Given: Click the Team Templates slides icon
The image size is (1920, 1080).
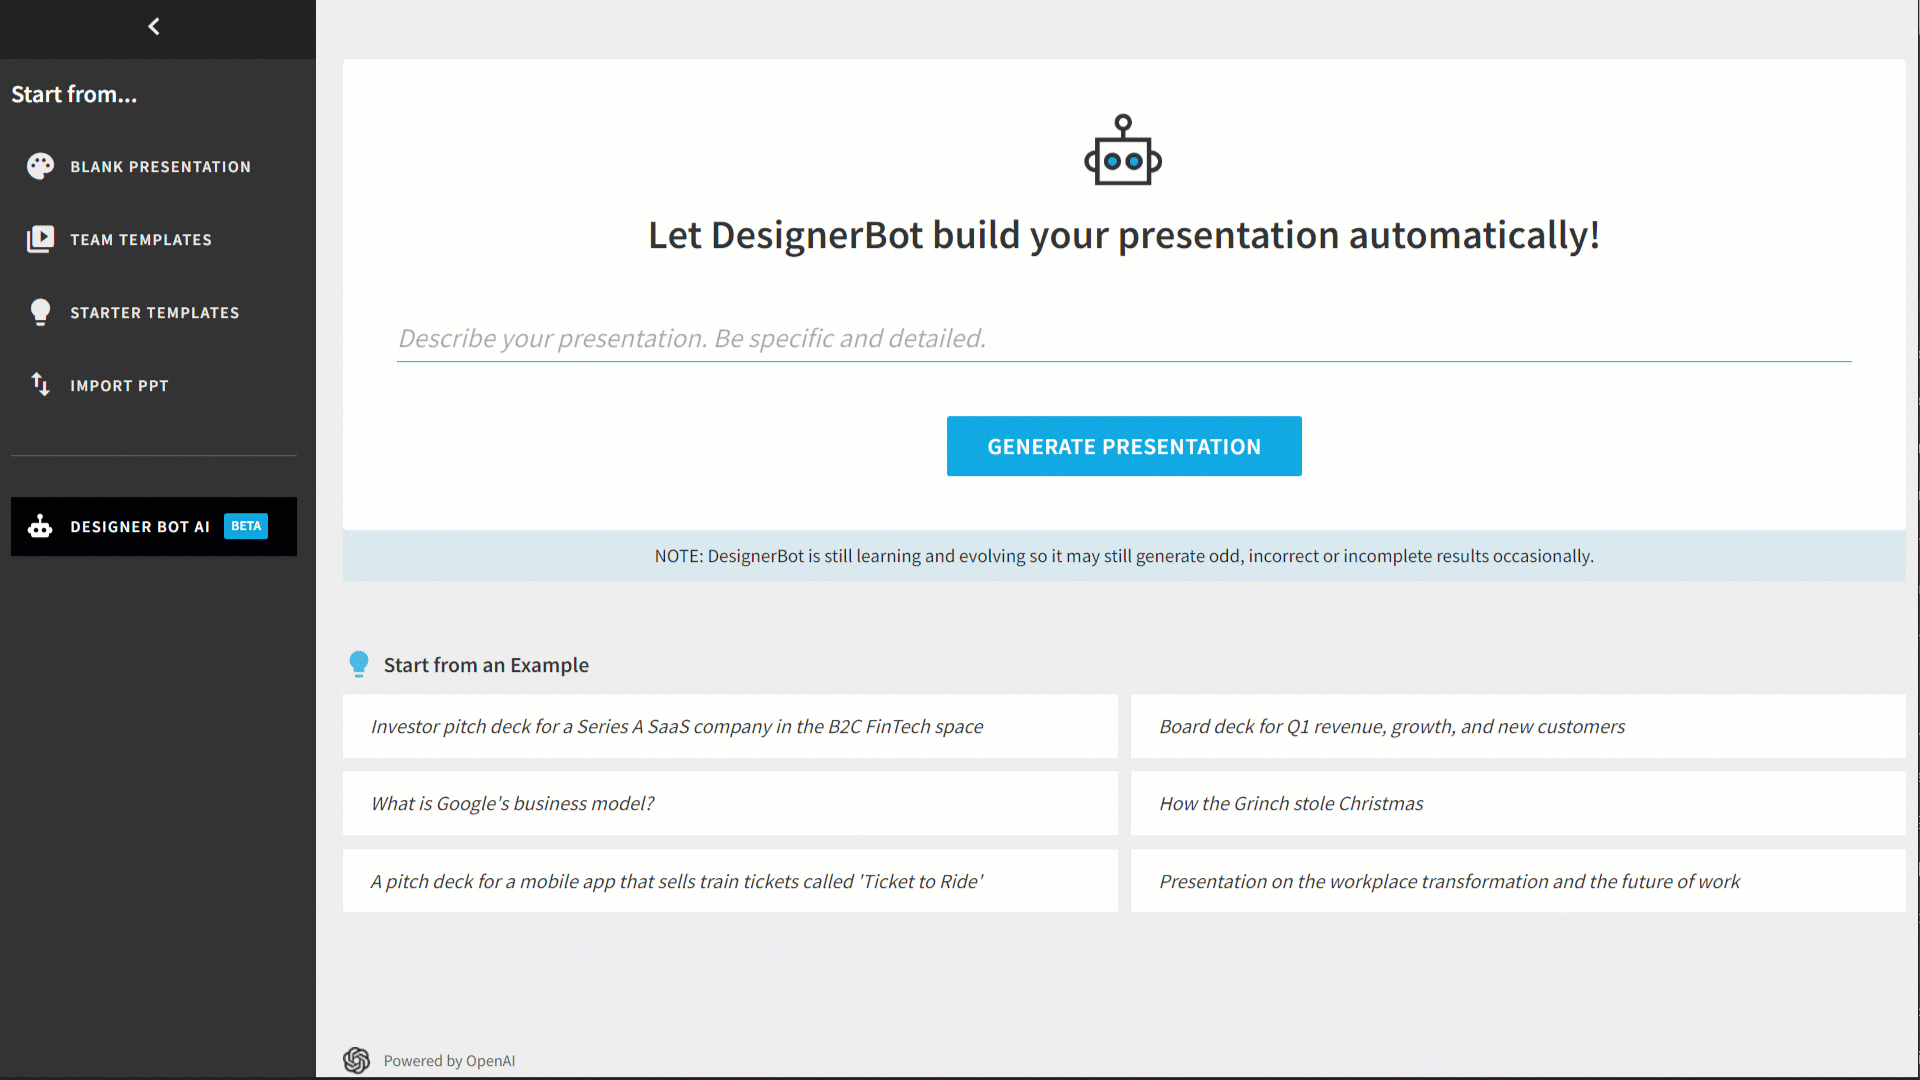Looking at the screenshot, I should point(40,240).
